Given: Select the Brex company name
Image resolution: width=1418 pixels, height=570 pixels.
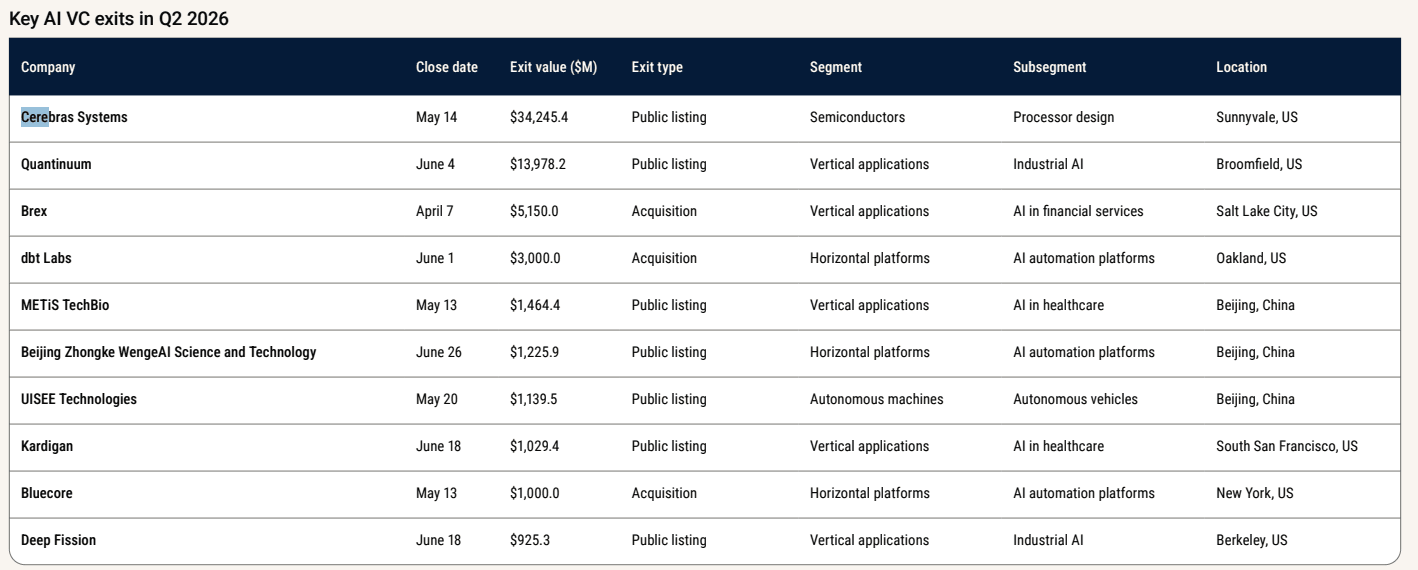Looking at the screenshot, I should (34, 211).
